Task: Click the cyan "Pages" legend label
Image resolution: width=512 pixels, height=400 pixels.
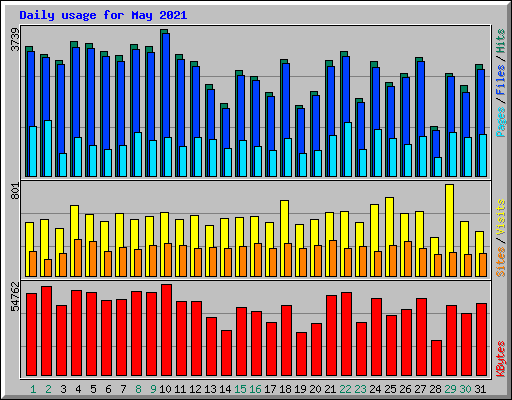Action: (501, 122)
